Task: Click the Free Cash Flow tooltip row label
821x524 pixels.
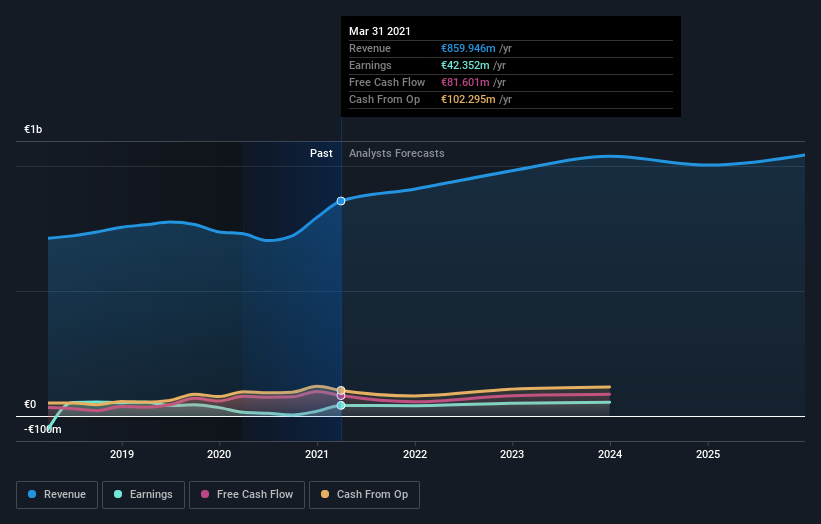Action: pos(387,82)
